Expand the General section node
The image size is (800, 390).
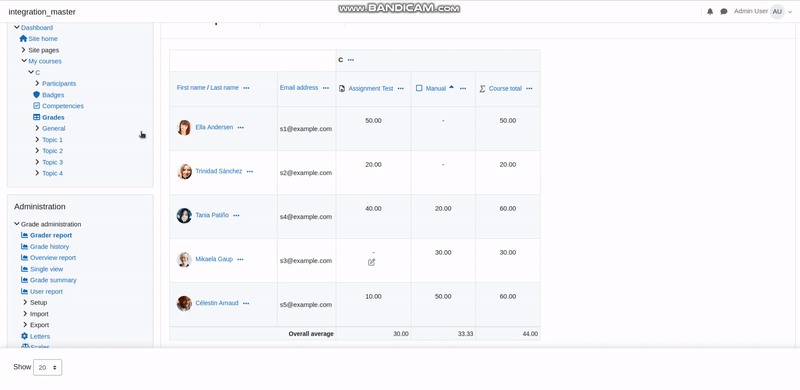coord(38,128)
